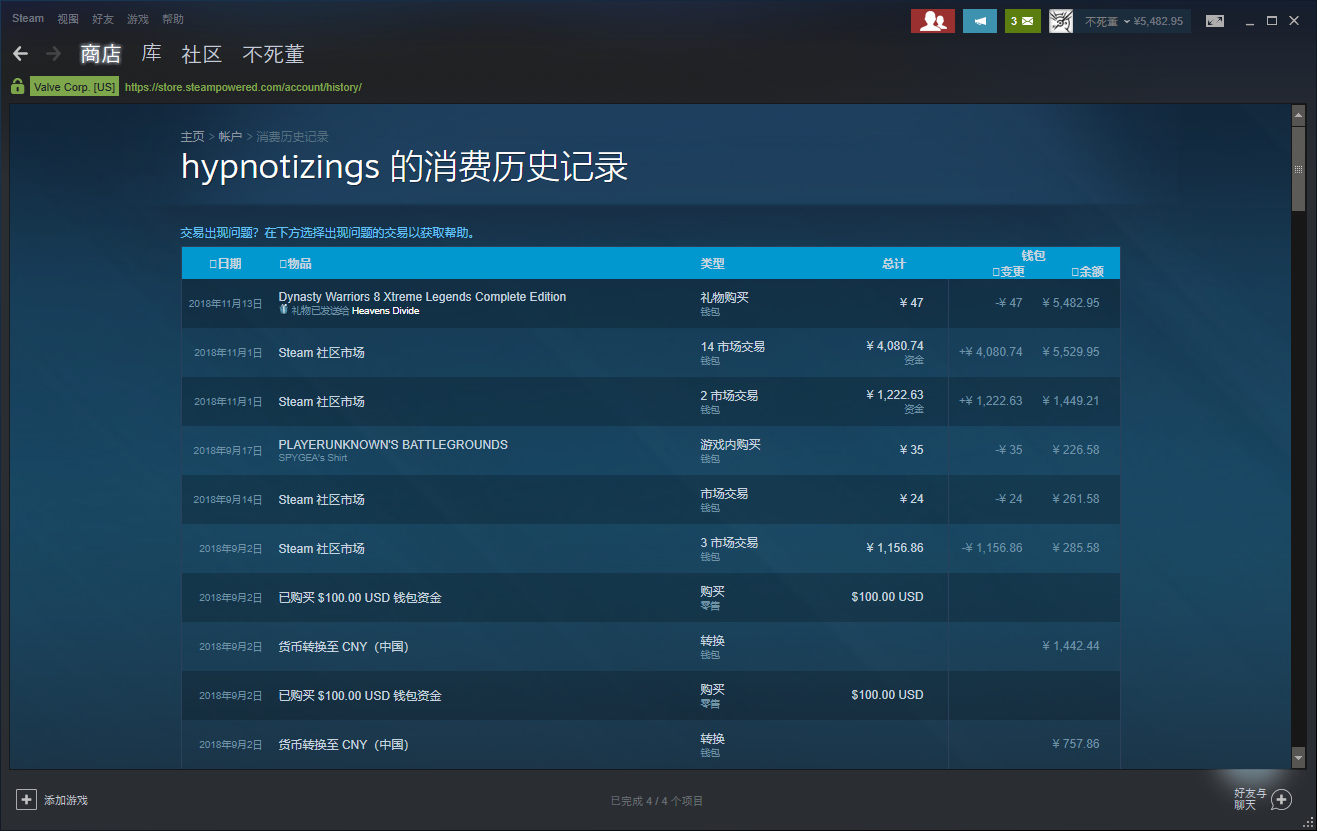1317x831 pixels.
Task: Click 添加游戏 at the bottom left
Action: (x=66, y=800)
